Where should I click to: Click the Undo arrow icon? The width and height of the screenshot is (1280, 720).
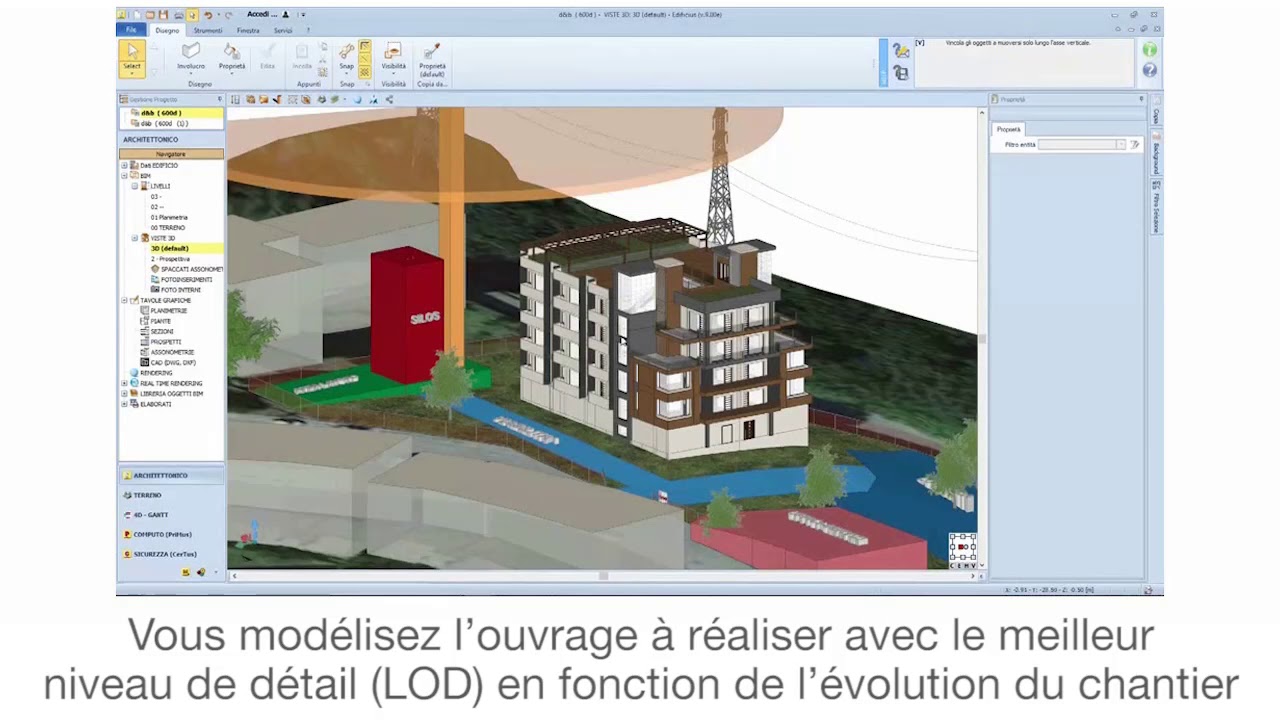click(x=207, y=15)
